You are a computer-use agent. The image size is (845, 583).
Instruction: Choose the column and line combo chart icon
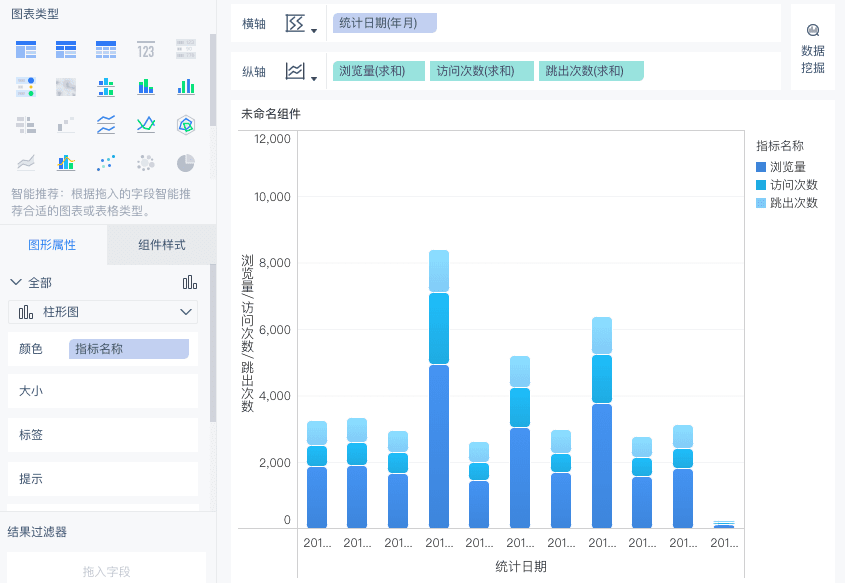click(66, 163)
